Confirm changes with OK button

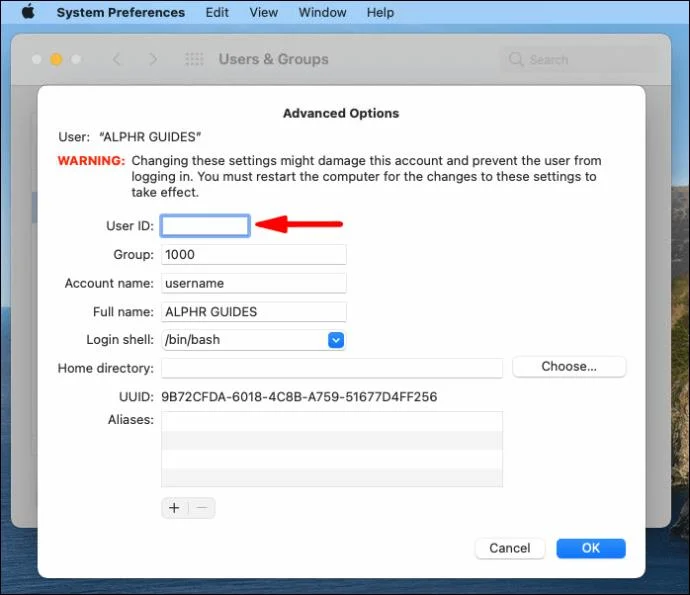pos(591,548)
